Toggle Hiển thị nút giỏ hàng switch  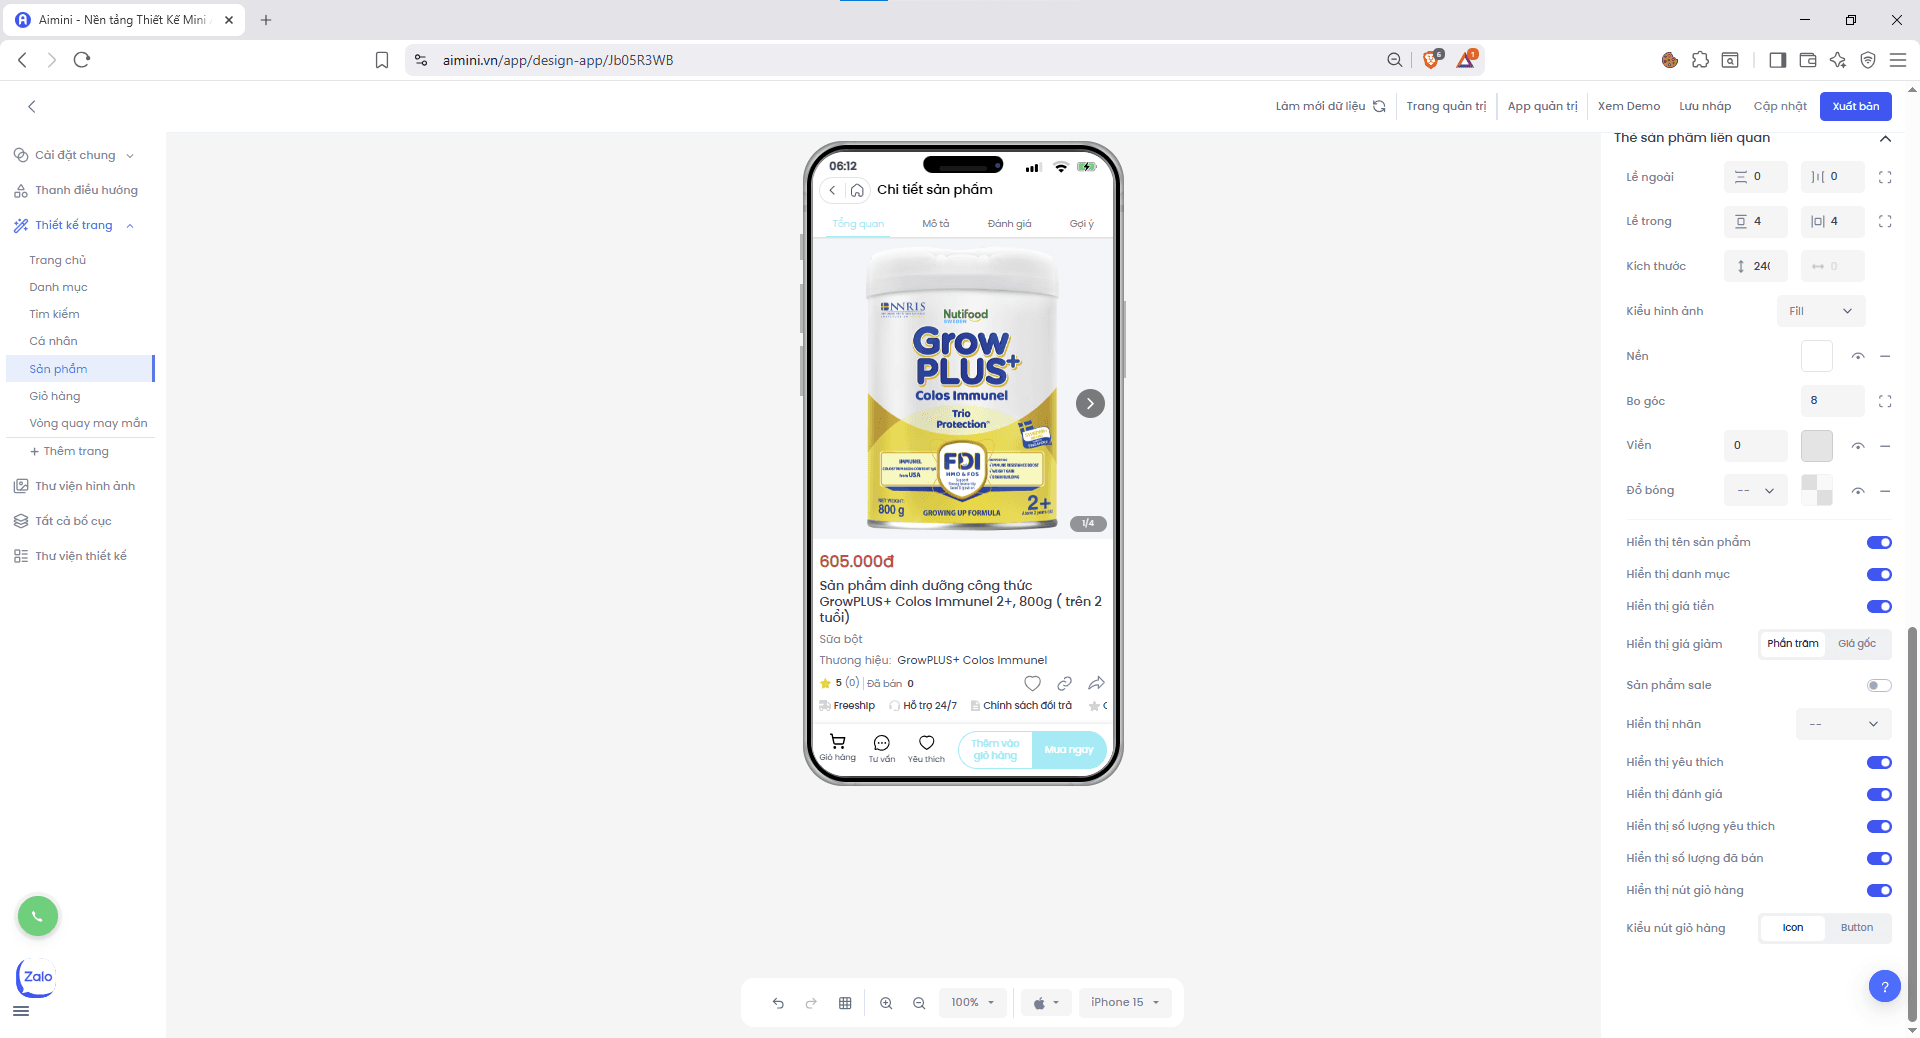point(1878,891)
